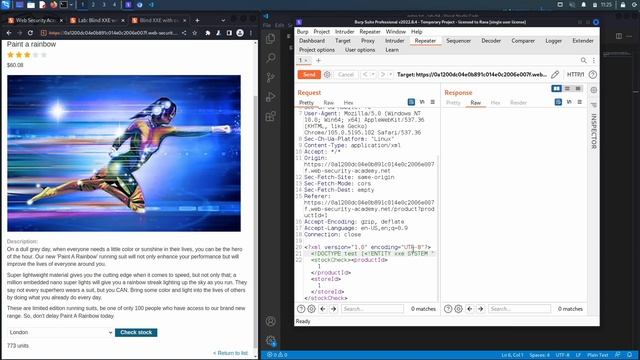Open response panel hamburger menu
Image resolution: width=640 pixels, height=360 pixels.
[580, 102]
